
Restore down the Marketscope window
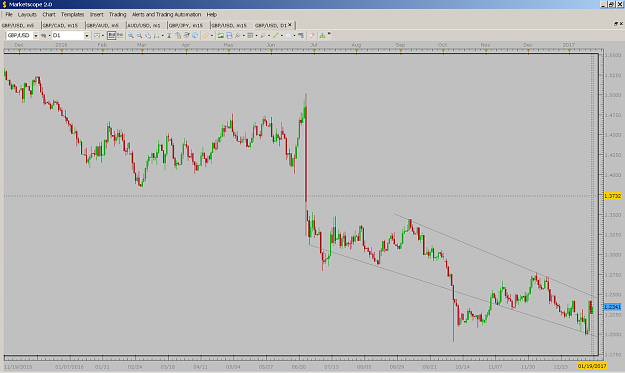[x=611, y=4]
